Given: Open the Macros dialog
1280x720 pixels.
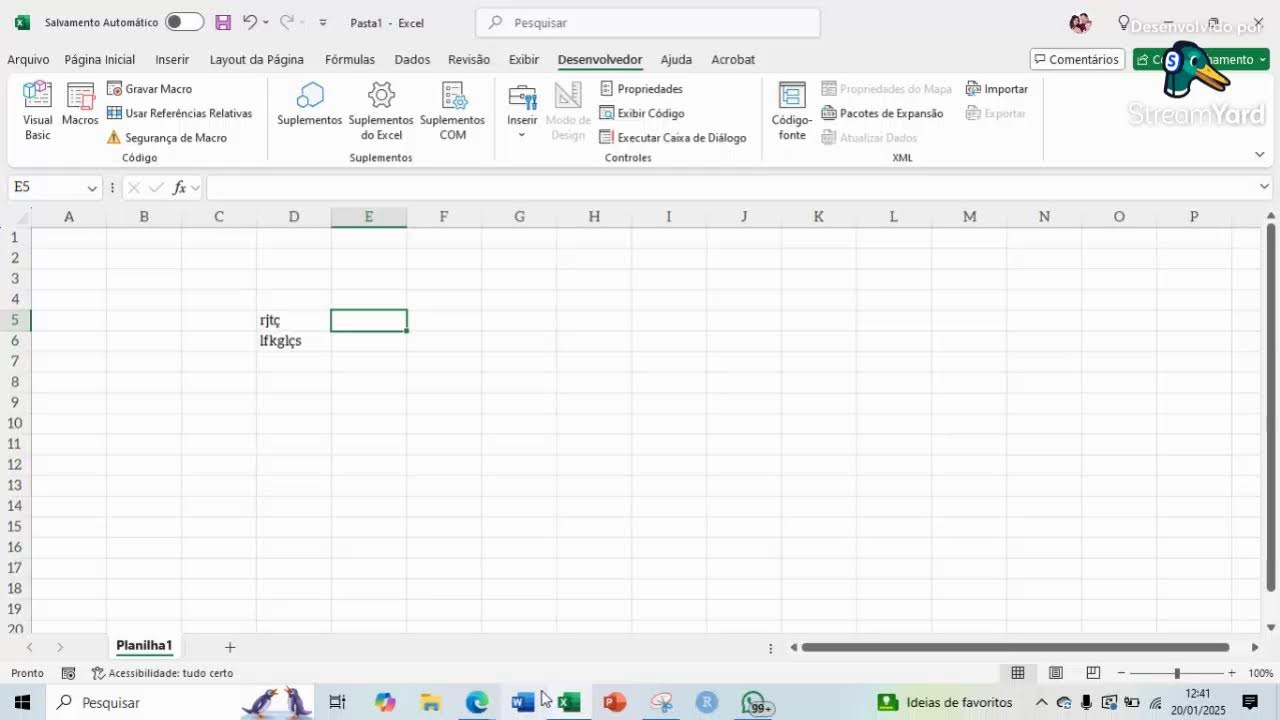Looking at the screenshot, I should (x=80, y=105).
